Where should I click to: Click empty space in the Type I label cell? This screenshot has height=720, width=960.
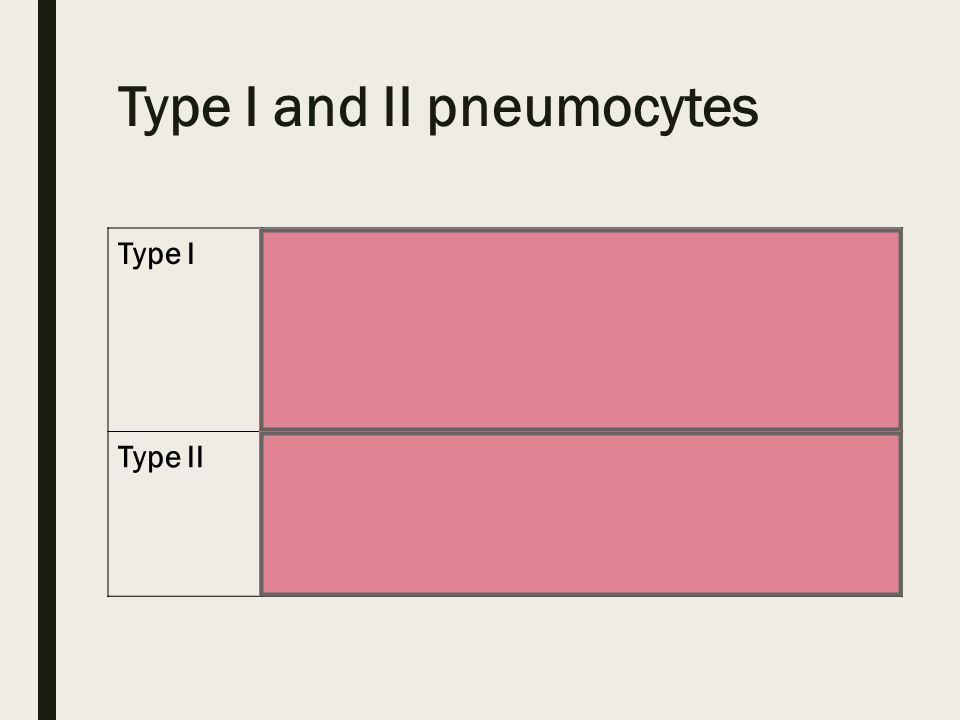[x=184, y=355]
